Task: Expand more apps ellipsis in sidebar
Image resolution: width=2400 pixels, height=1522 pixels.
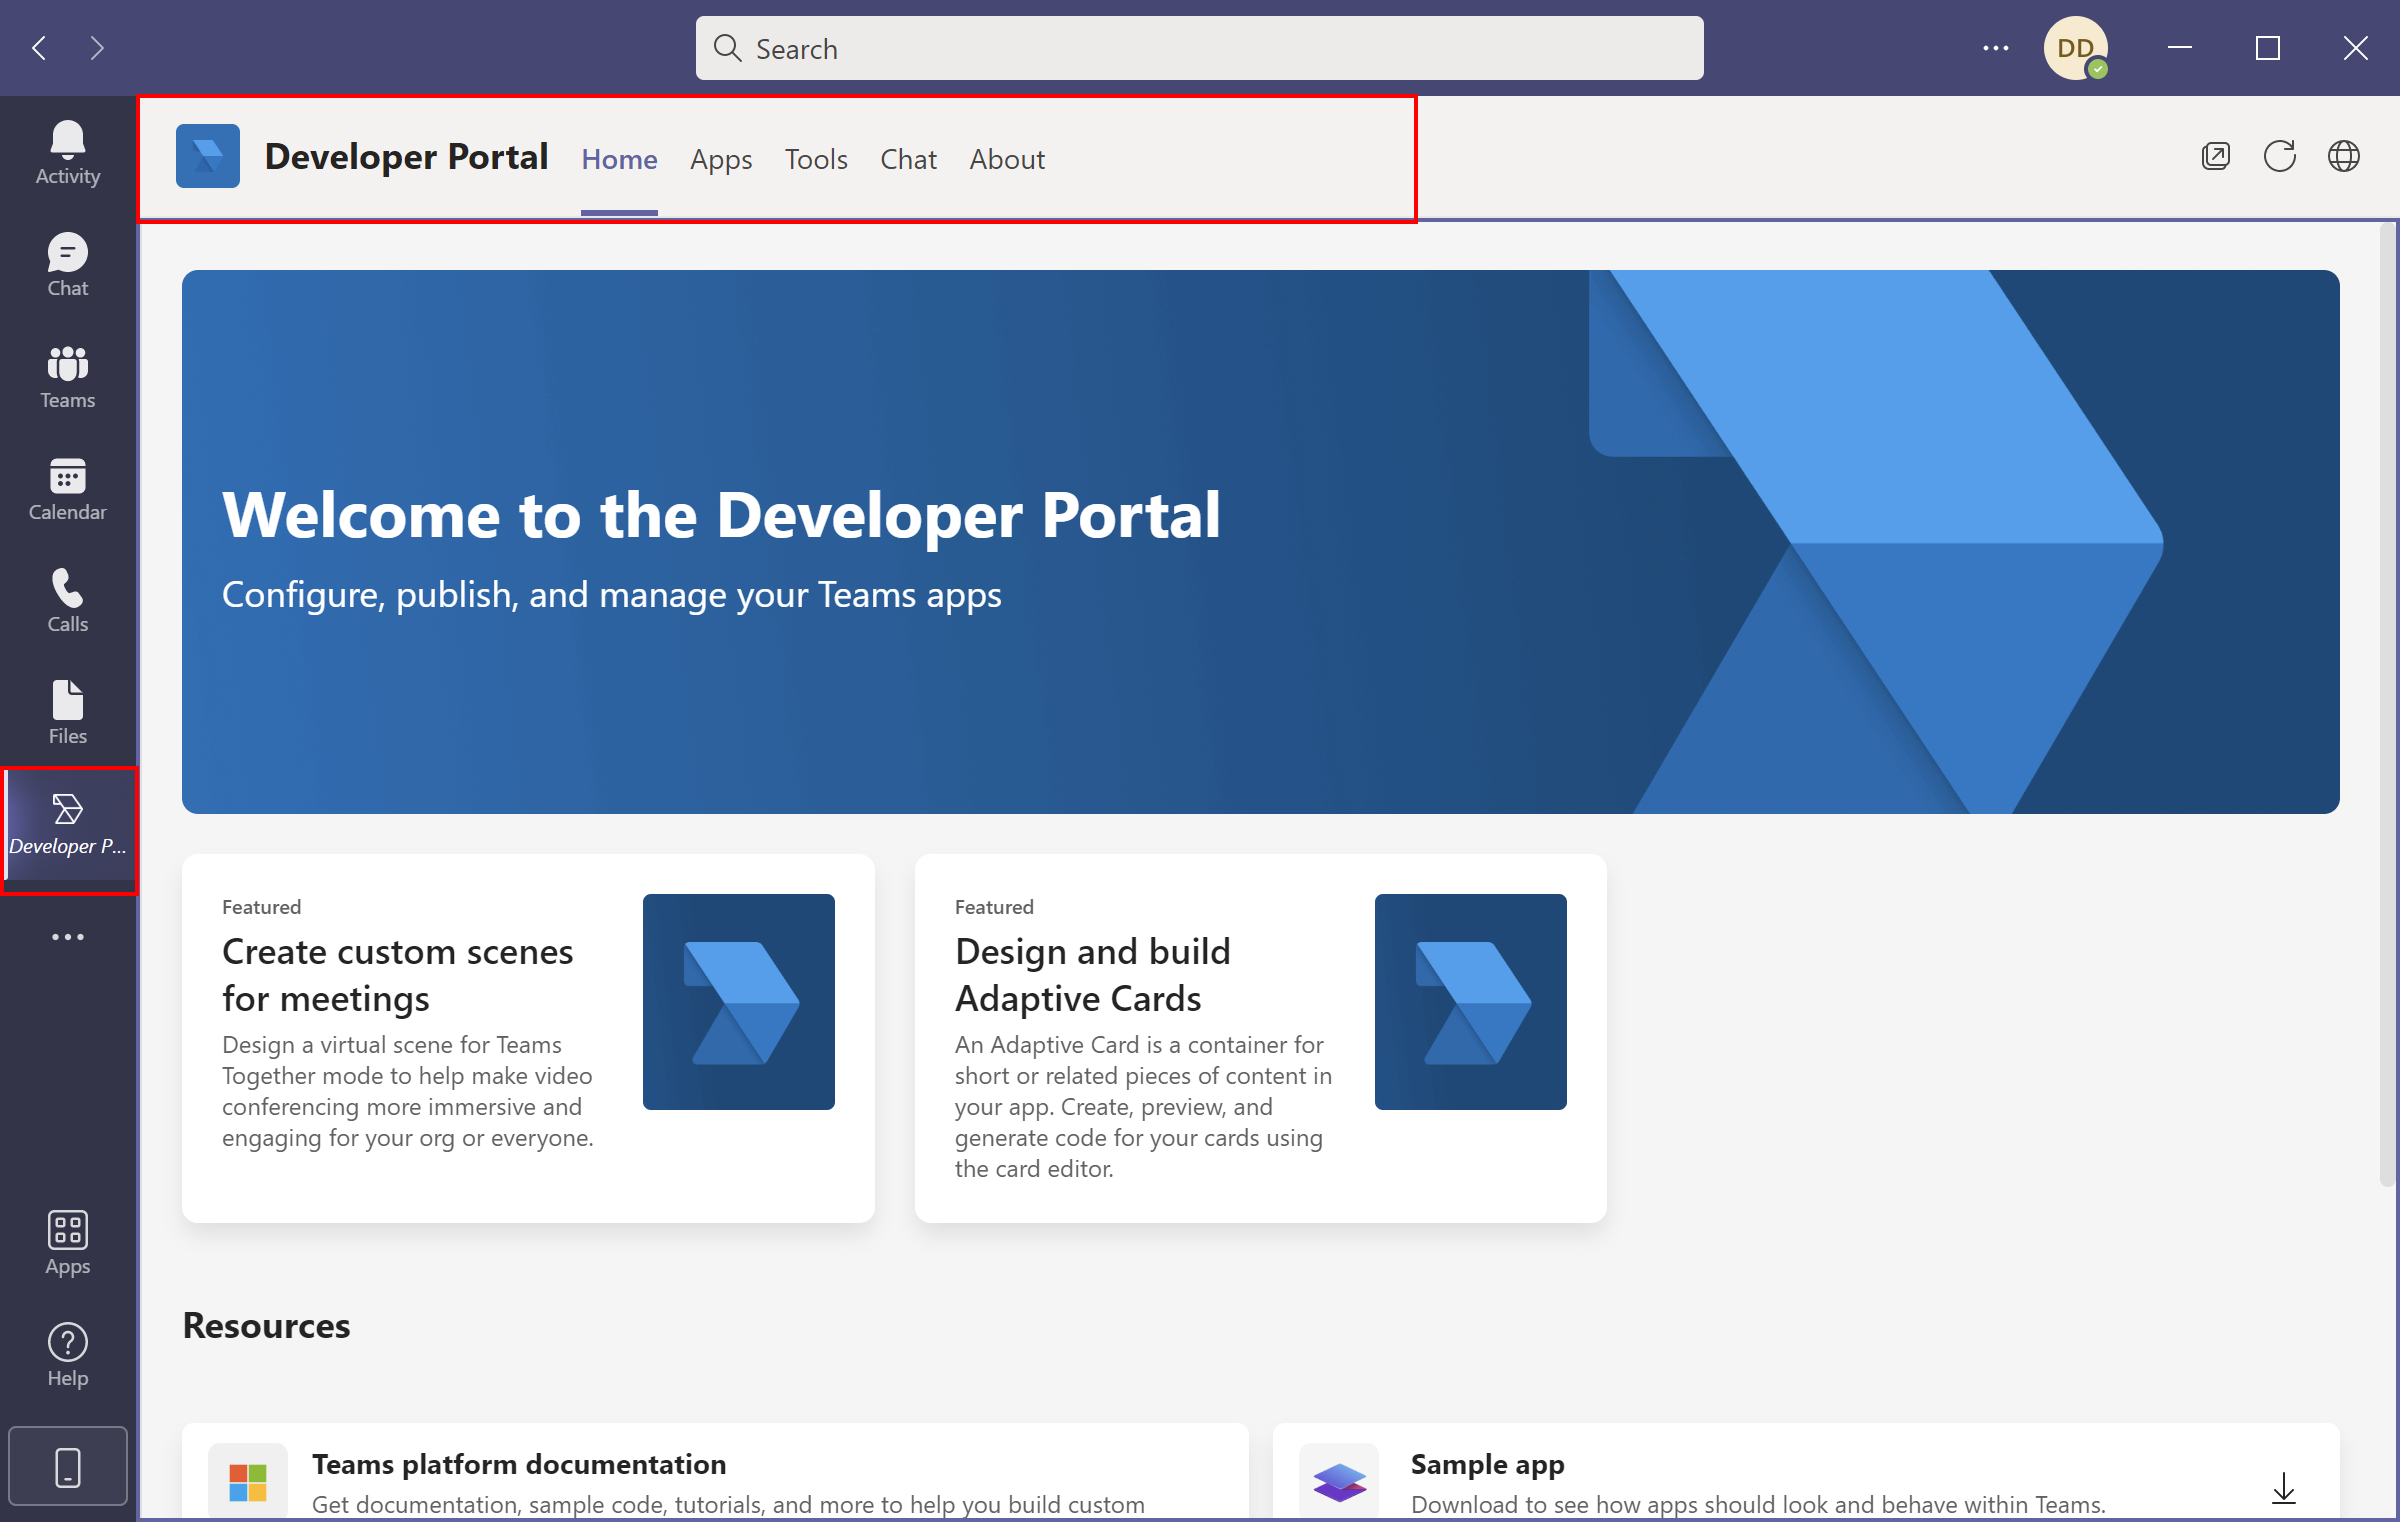Action: [x=67, y=937]
